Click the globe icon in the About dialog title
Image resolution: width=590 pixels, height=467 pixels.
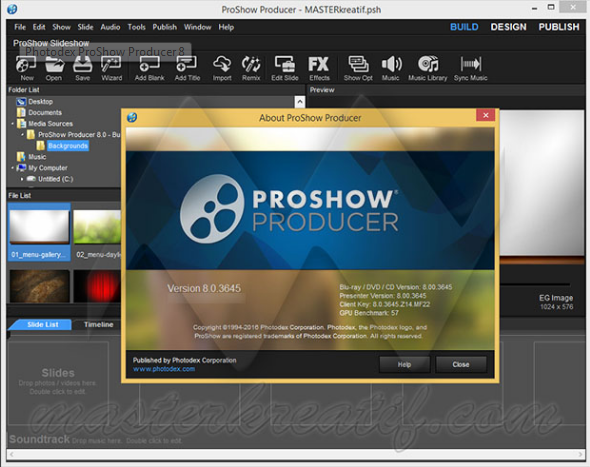point(132,117)
